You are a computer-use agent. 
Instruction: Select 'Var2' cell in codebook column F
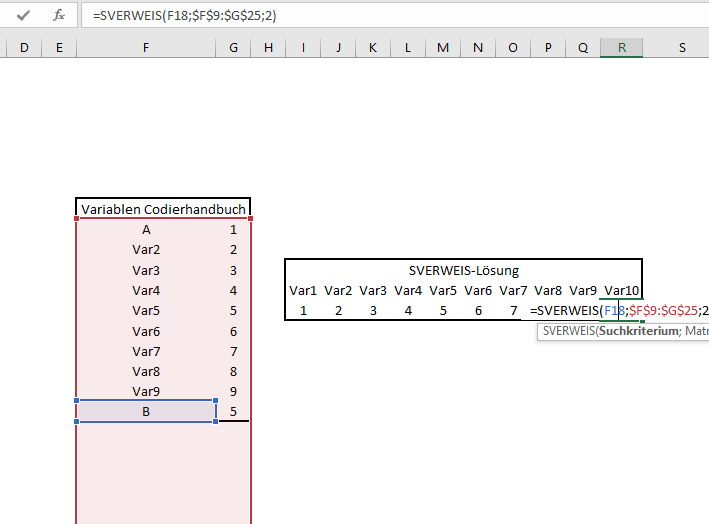click(x=146, y=250)
